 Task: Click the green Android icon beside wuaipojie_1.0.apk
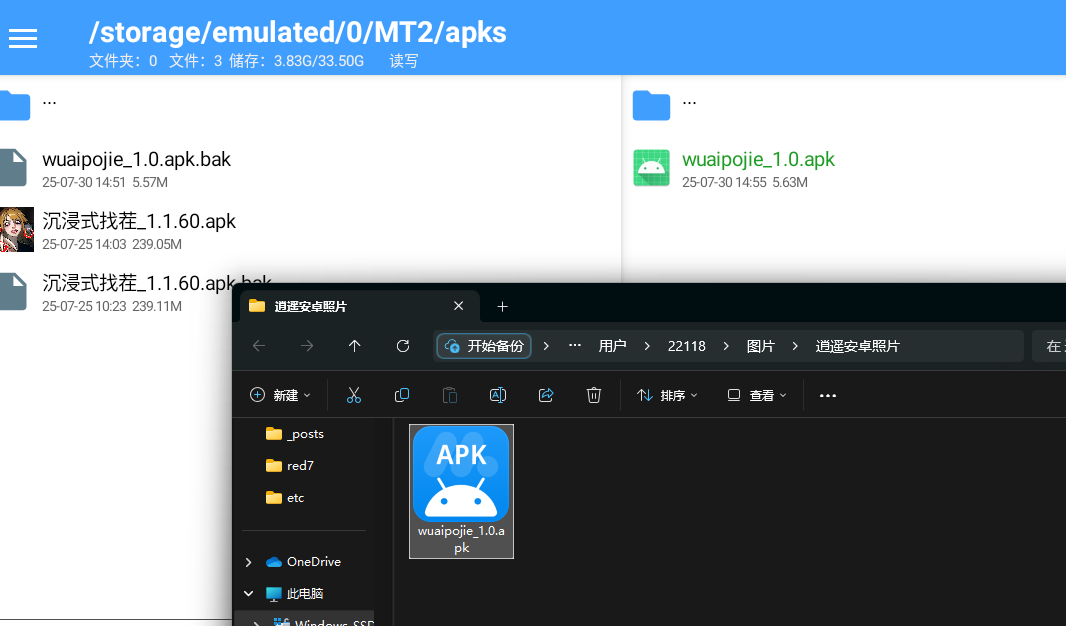click(x=651, y=168)
